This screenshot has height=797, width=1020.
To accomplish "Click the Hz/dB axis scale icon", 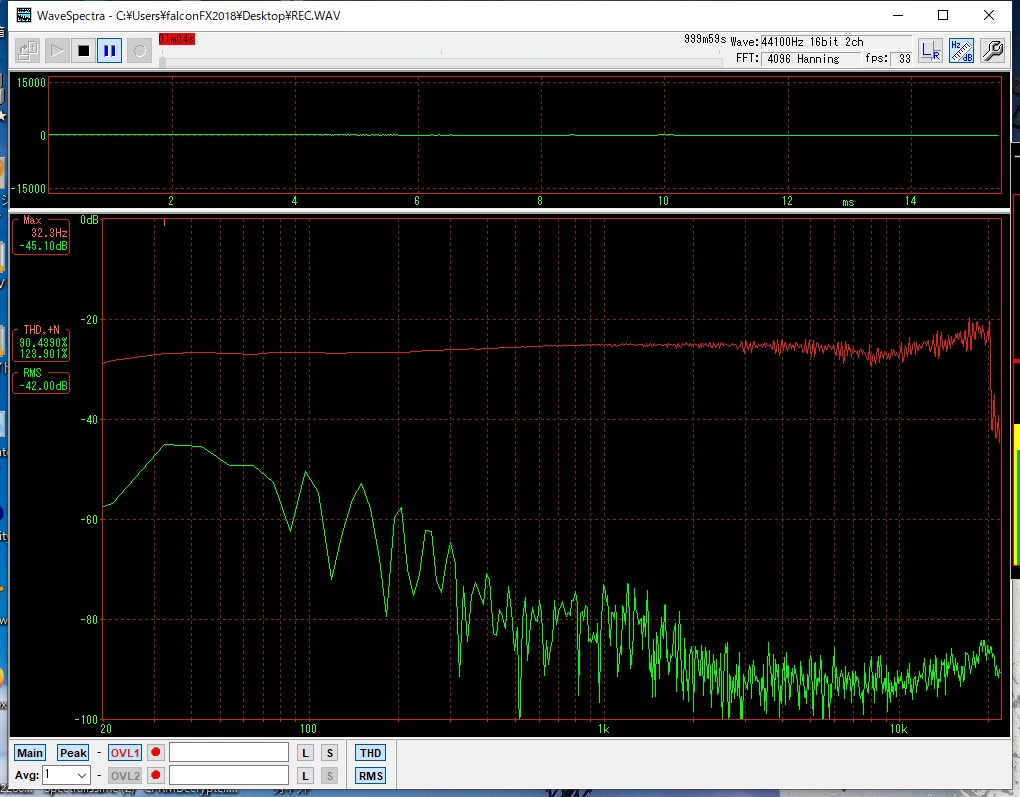I will pyautogui.click(x=961, y=50).
